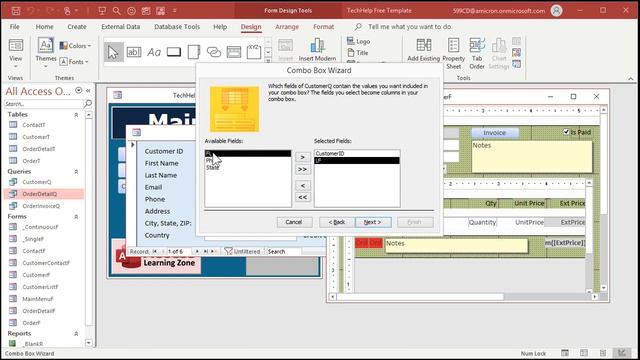Select OrderInvoiceQ query in navigation pane
Viewport: 640px width, 360px height.
tap(41, 206)
